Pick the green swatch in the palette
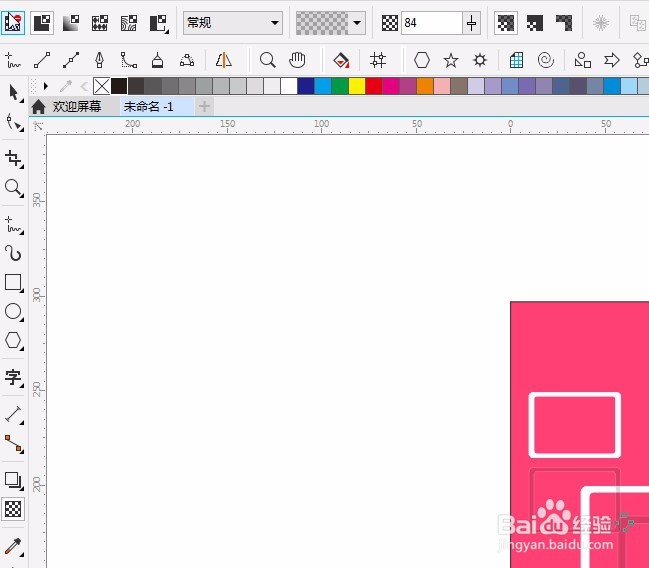Image resolution: width=649 pixels, height=568 pixels. point(340,86)
